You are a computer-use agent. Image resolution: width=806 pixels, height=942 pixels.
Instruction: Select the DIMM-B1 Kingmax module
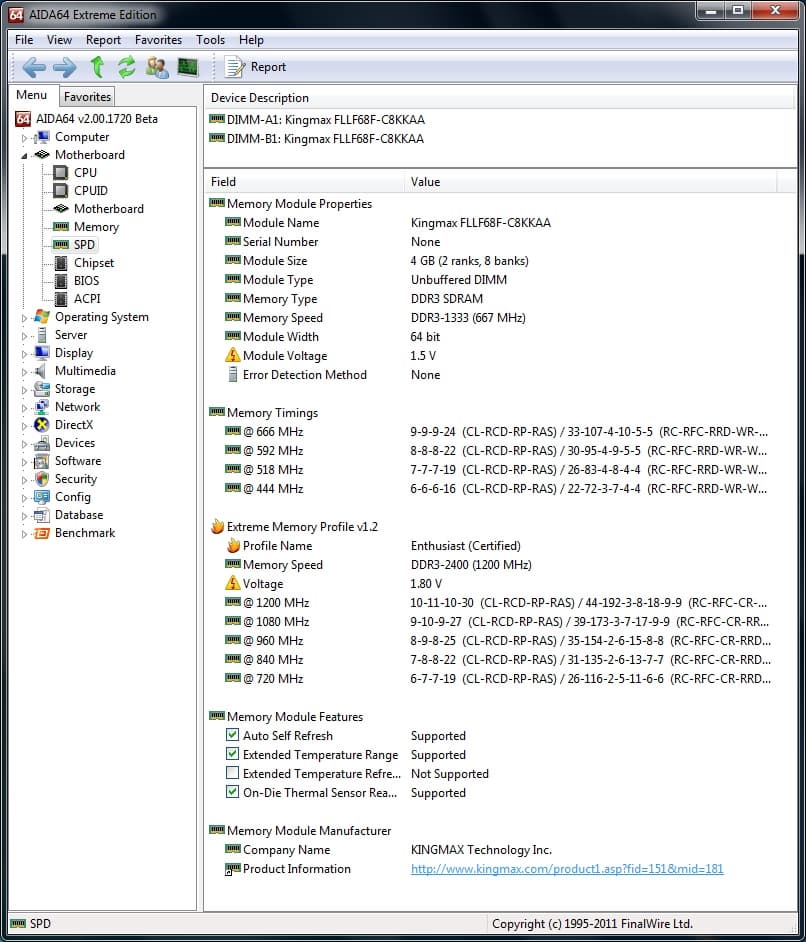point(325,139)
